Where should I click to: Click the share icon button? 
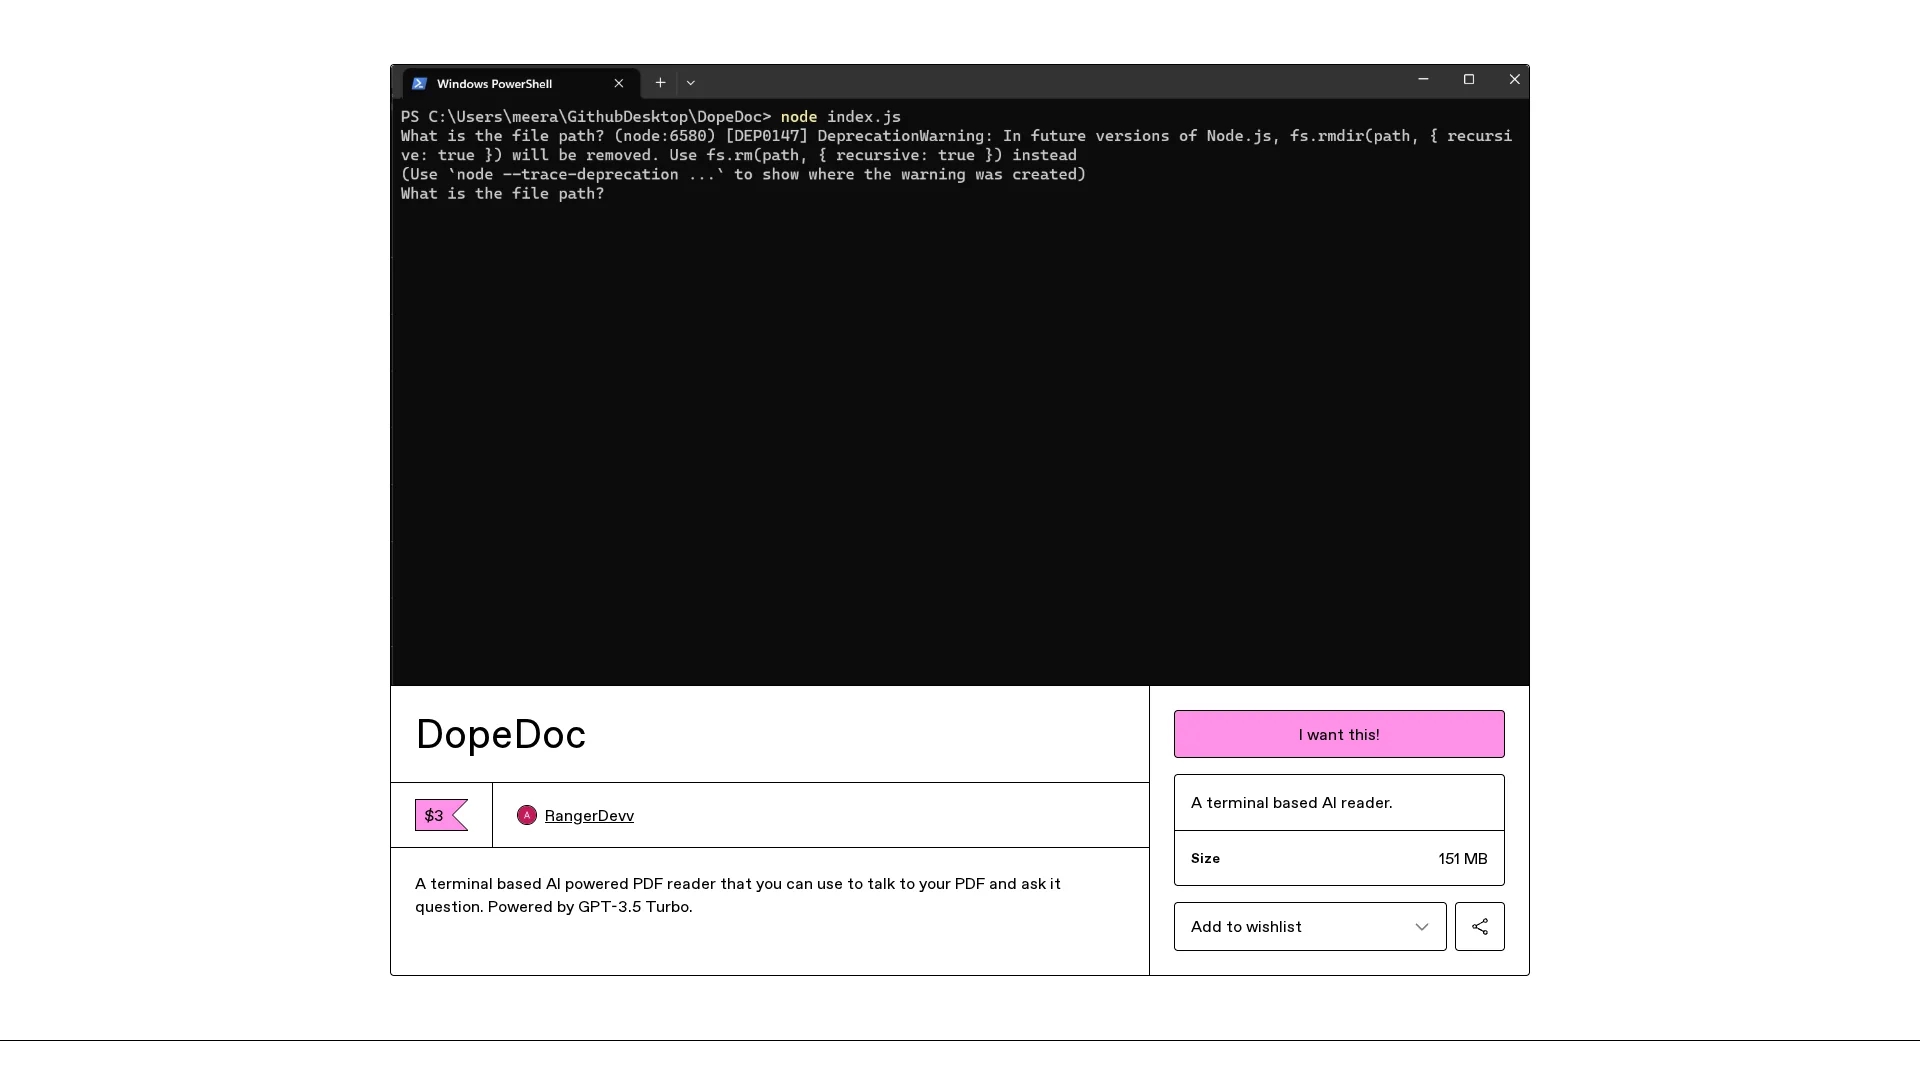[1480, 926]
